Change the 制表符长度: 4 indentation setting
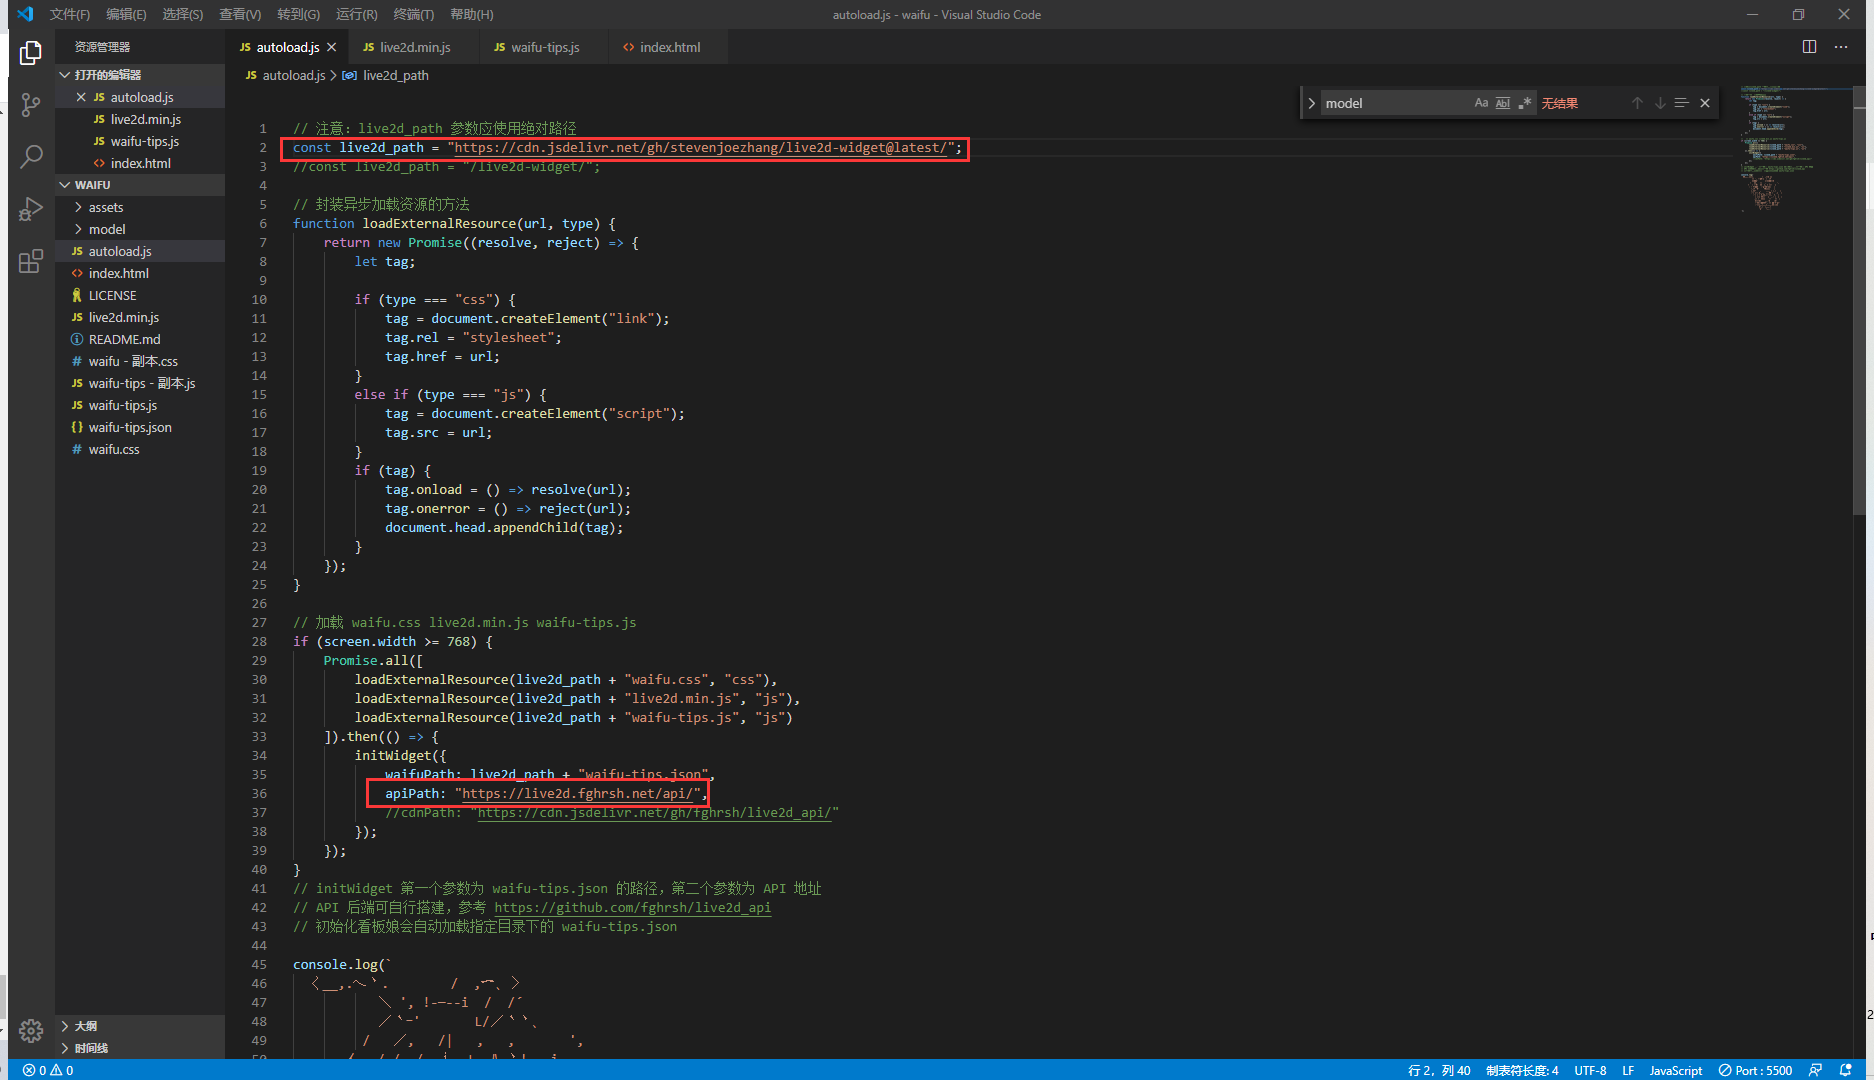The height and width of the screenshot is (1080, 1874). [1522, 1070]
